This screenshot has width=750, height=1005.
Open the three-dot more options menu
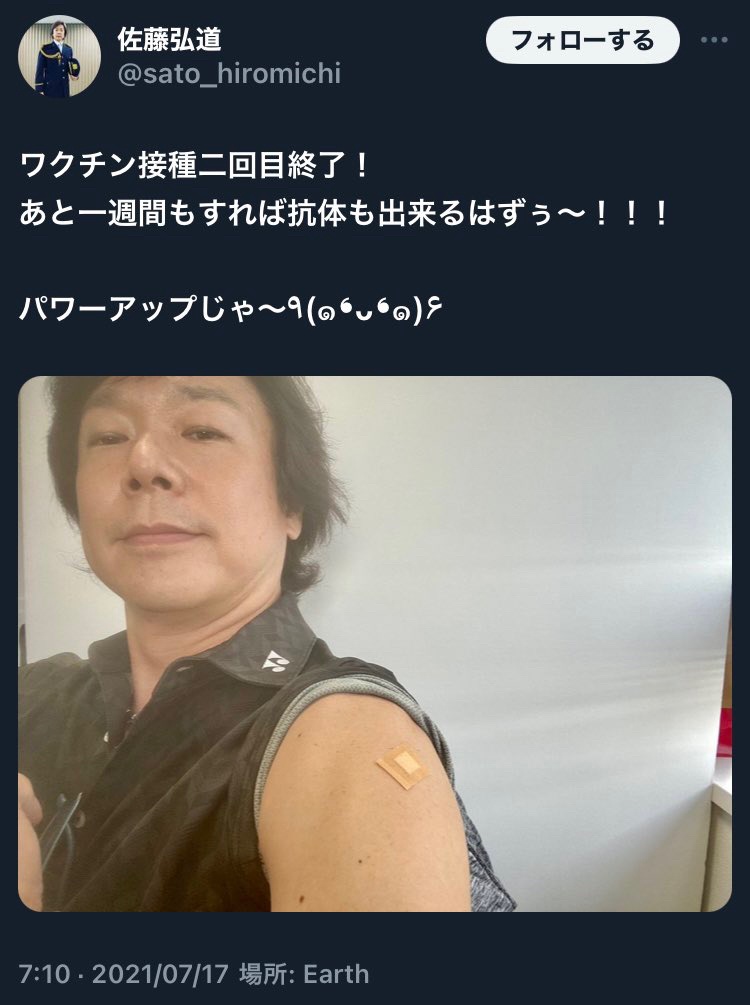713,40
